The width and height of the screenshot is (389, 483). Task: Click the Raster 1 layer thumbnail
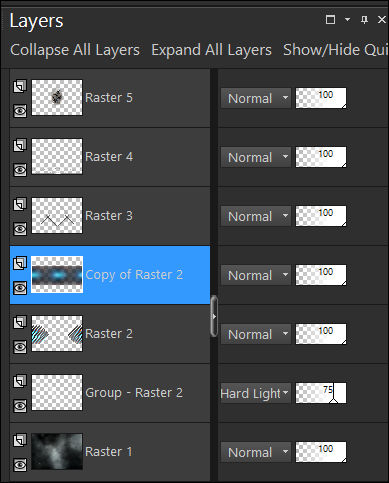pyautogui.click(x=57, y=451)
